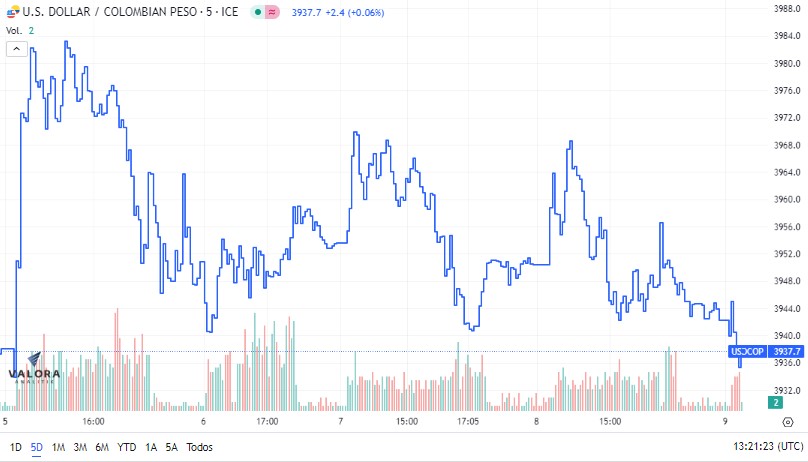Viewport: 808px width, 462px height.
Task: Switch to 1M time range
Action: 58,447
